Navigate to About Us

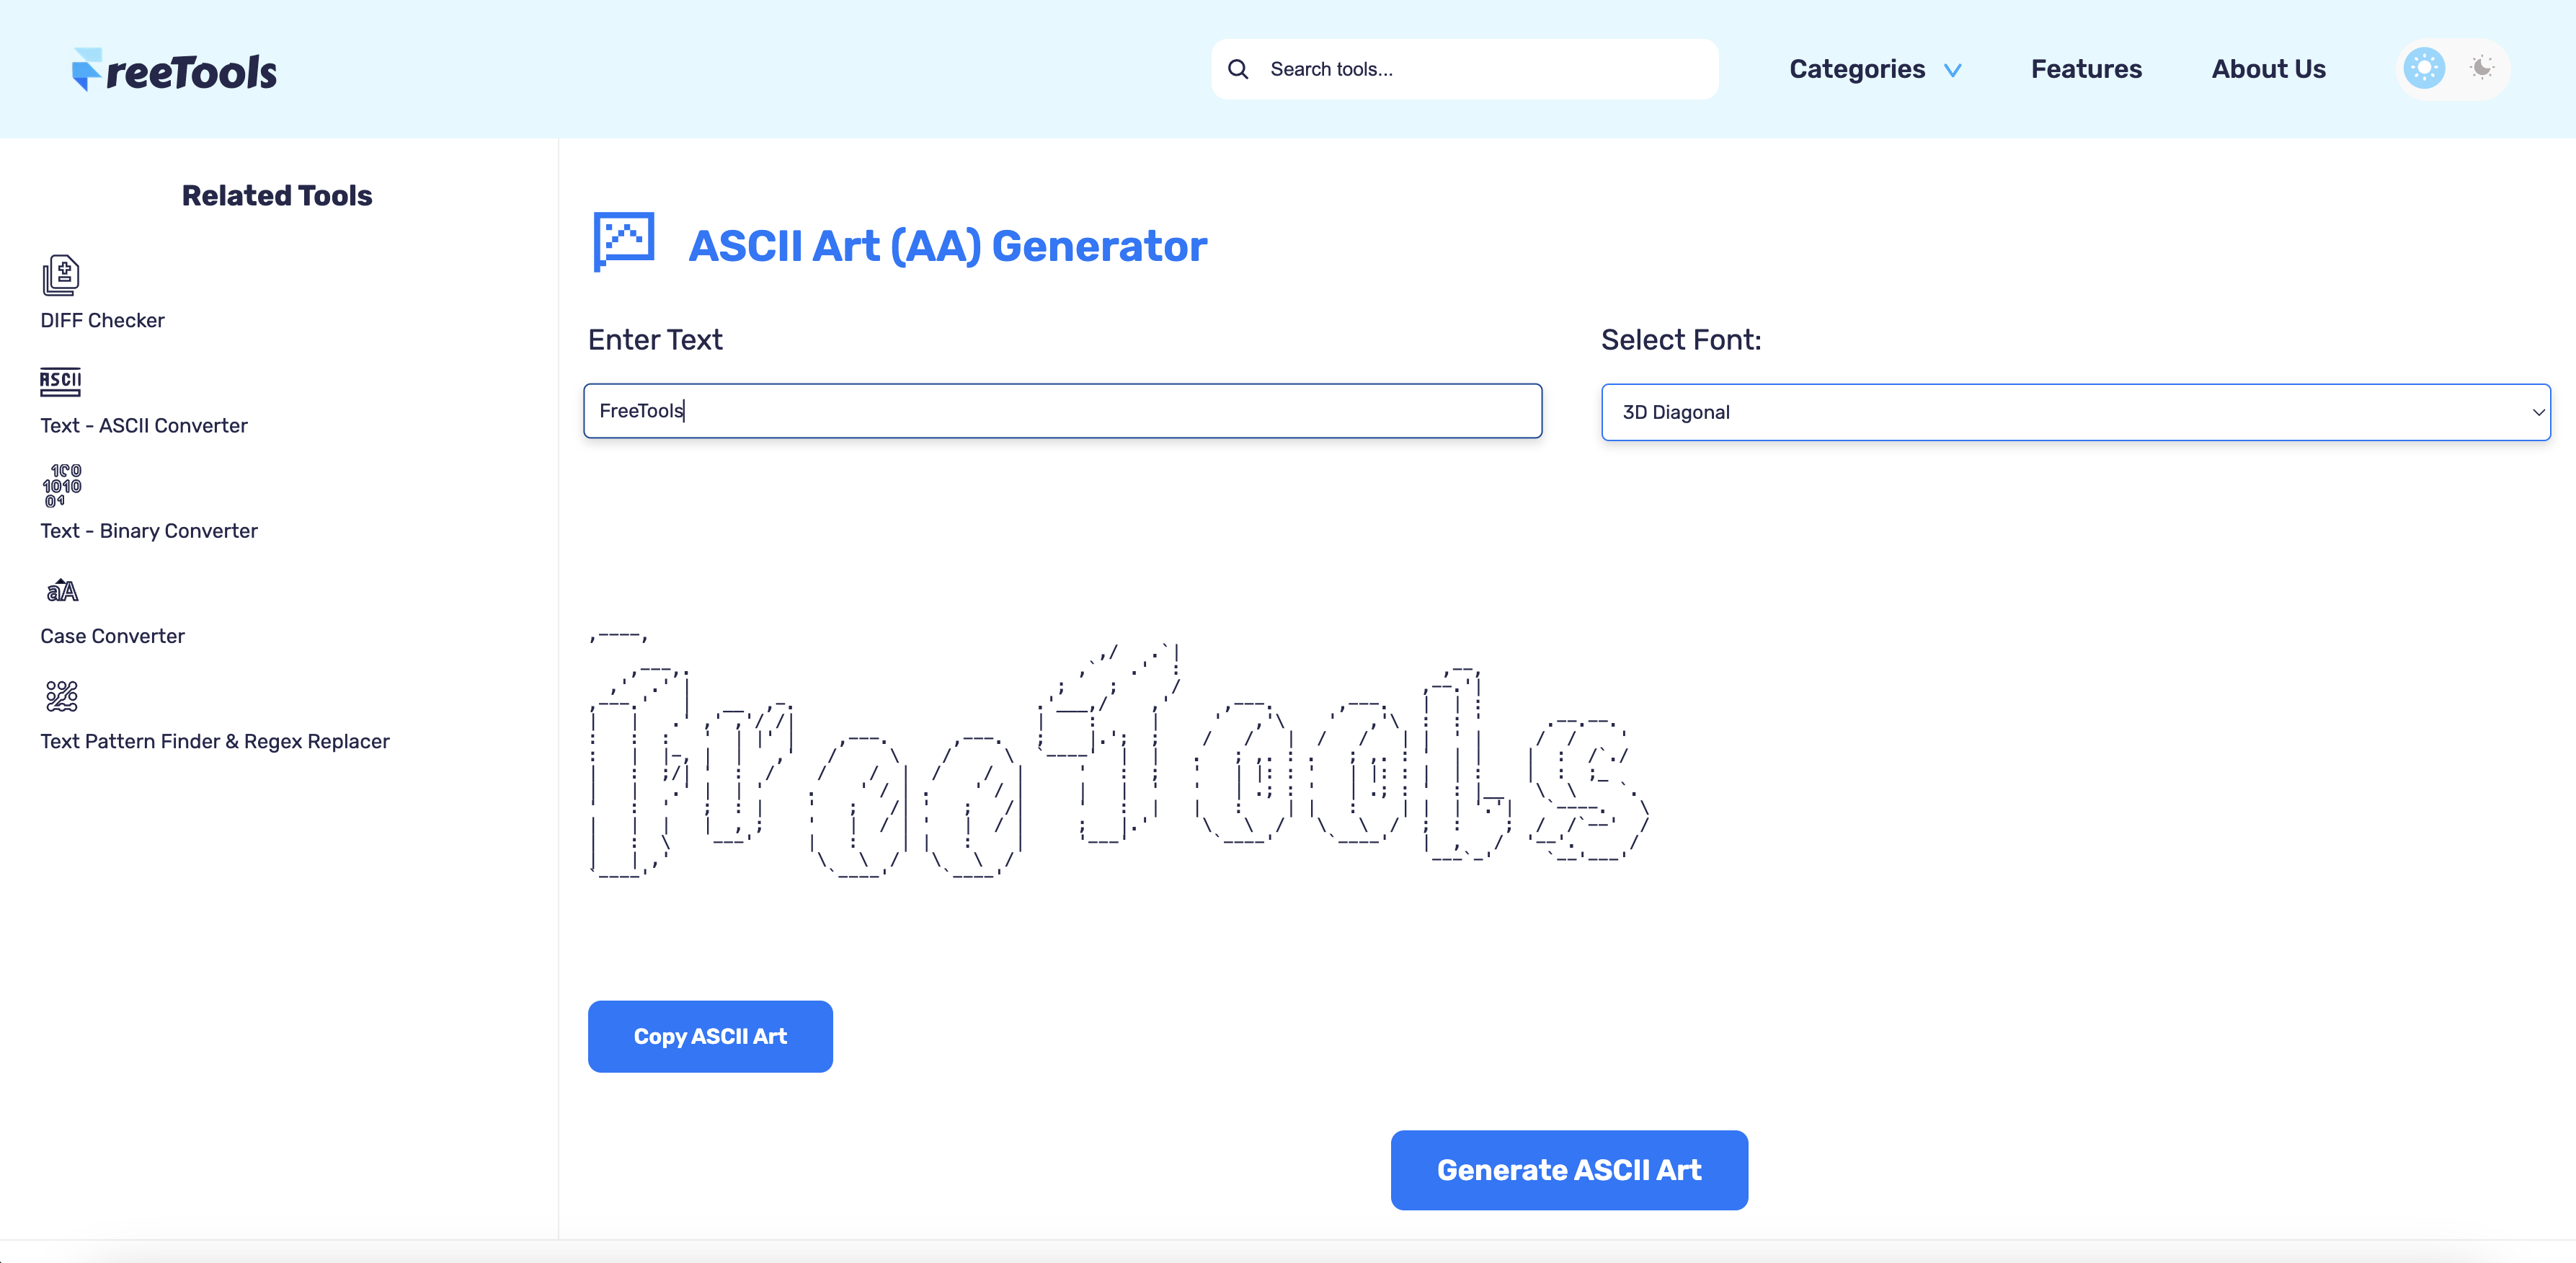click(2268, 68)
